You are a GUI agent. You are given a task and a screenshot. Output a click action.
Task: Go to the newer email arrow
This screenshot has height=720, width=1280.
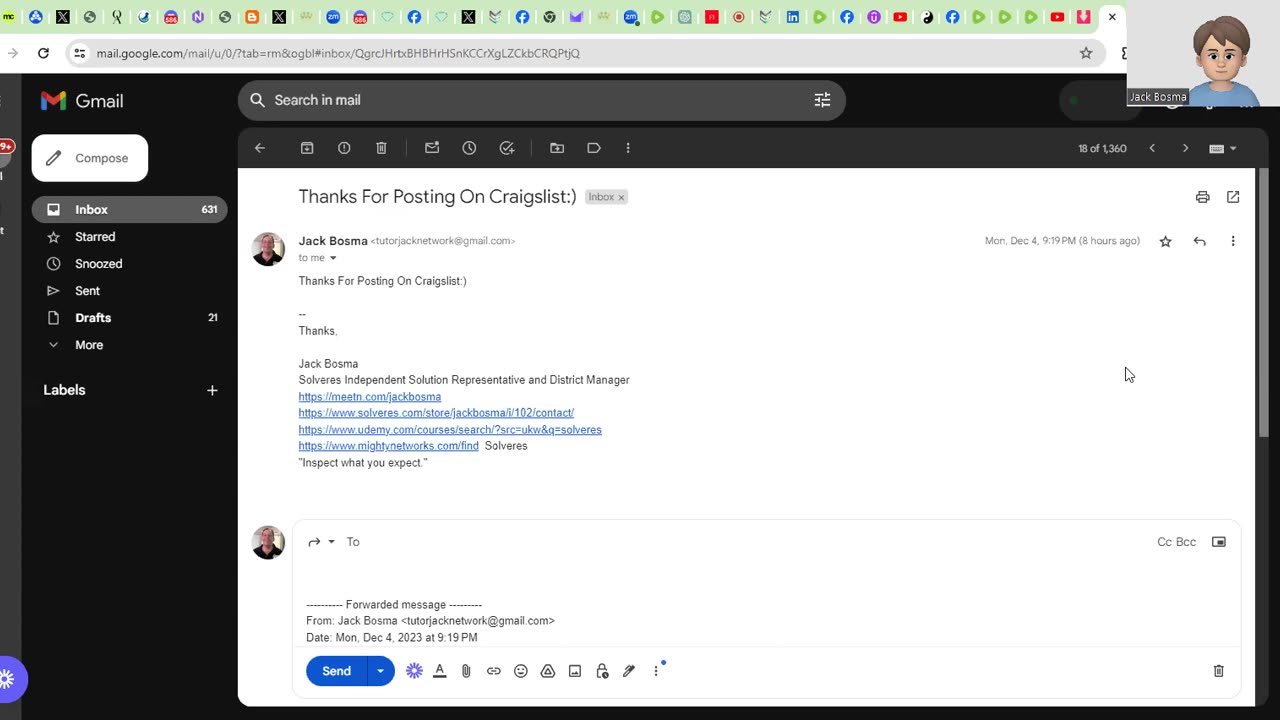(x=1152, y=148)
